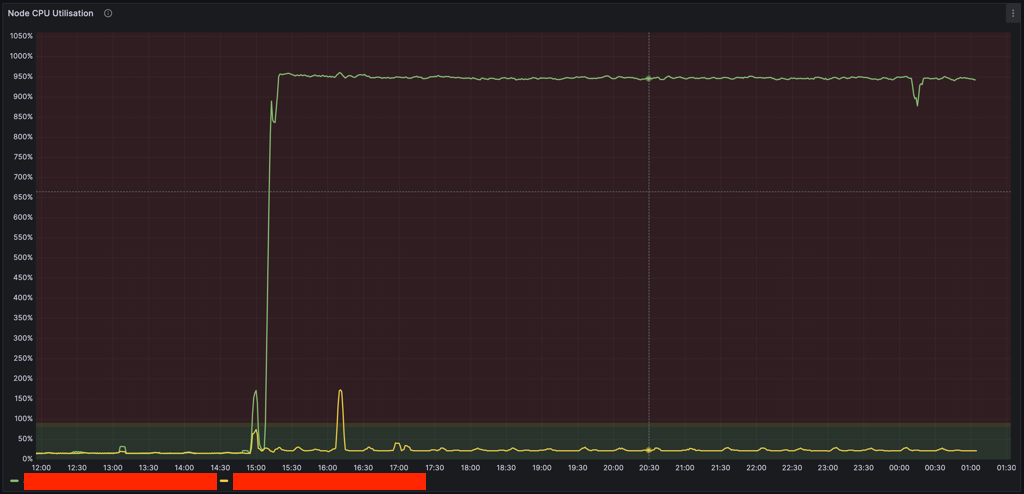The height and width of the screenshot is (494, 1024).
Task: Click the 23:00 time axis label
Action: [x=828, y=468]
